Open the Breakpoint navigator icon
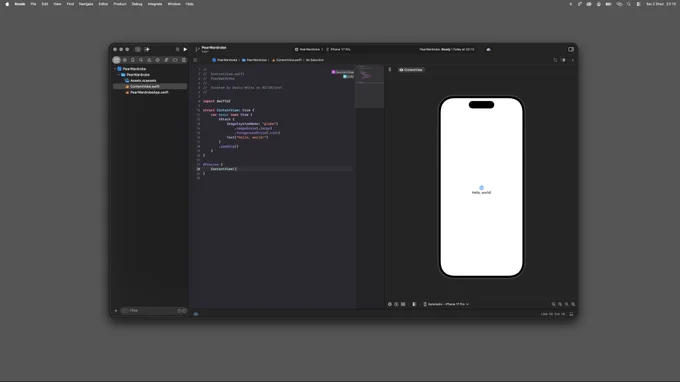Screen dimensions: 680x382 (175, 60)
